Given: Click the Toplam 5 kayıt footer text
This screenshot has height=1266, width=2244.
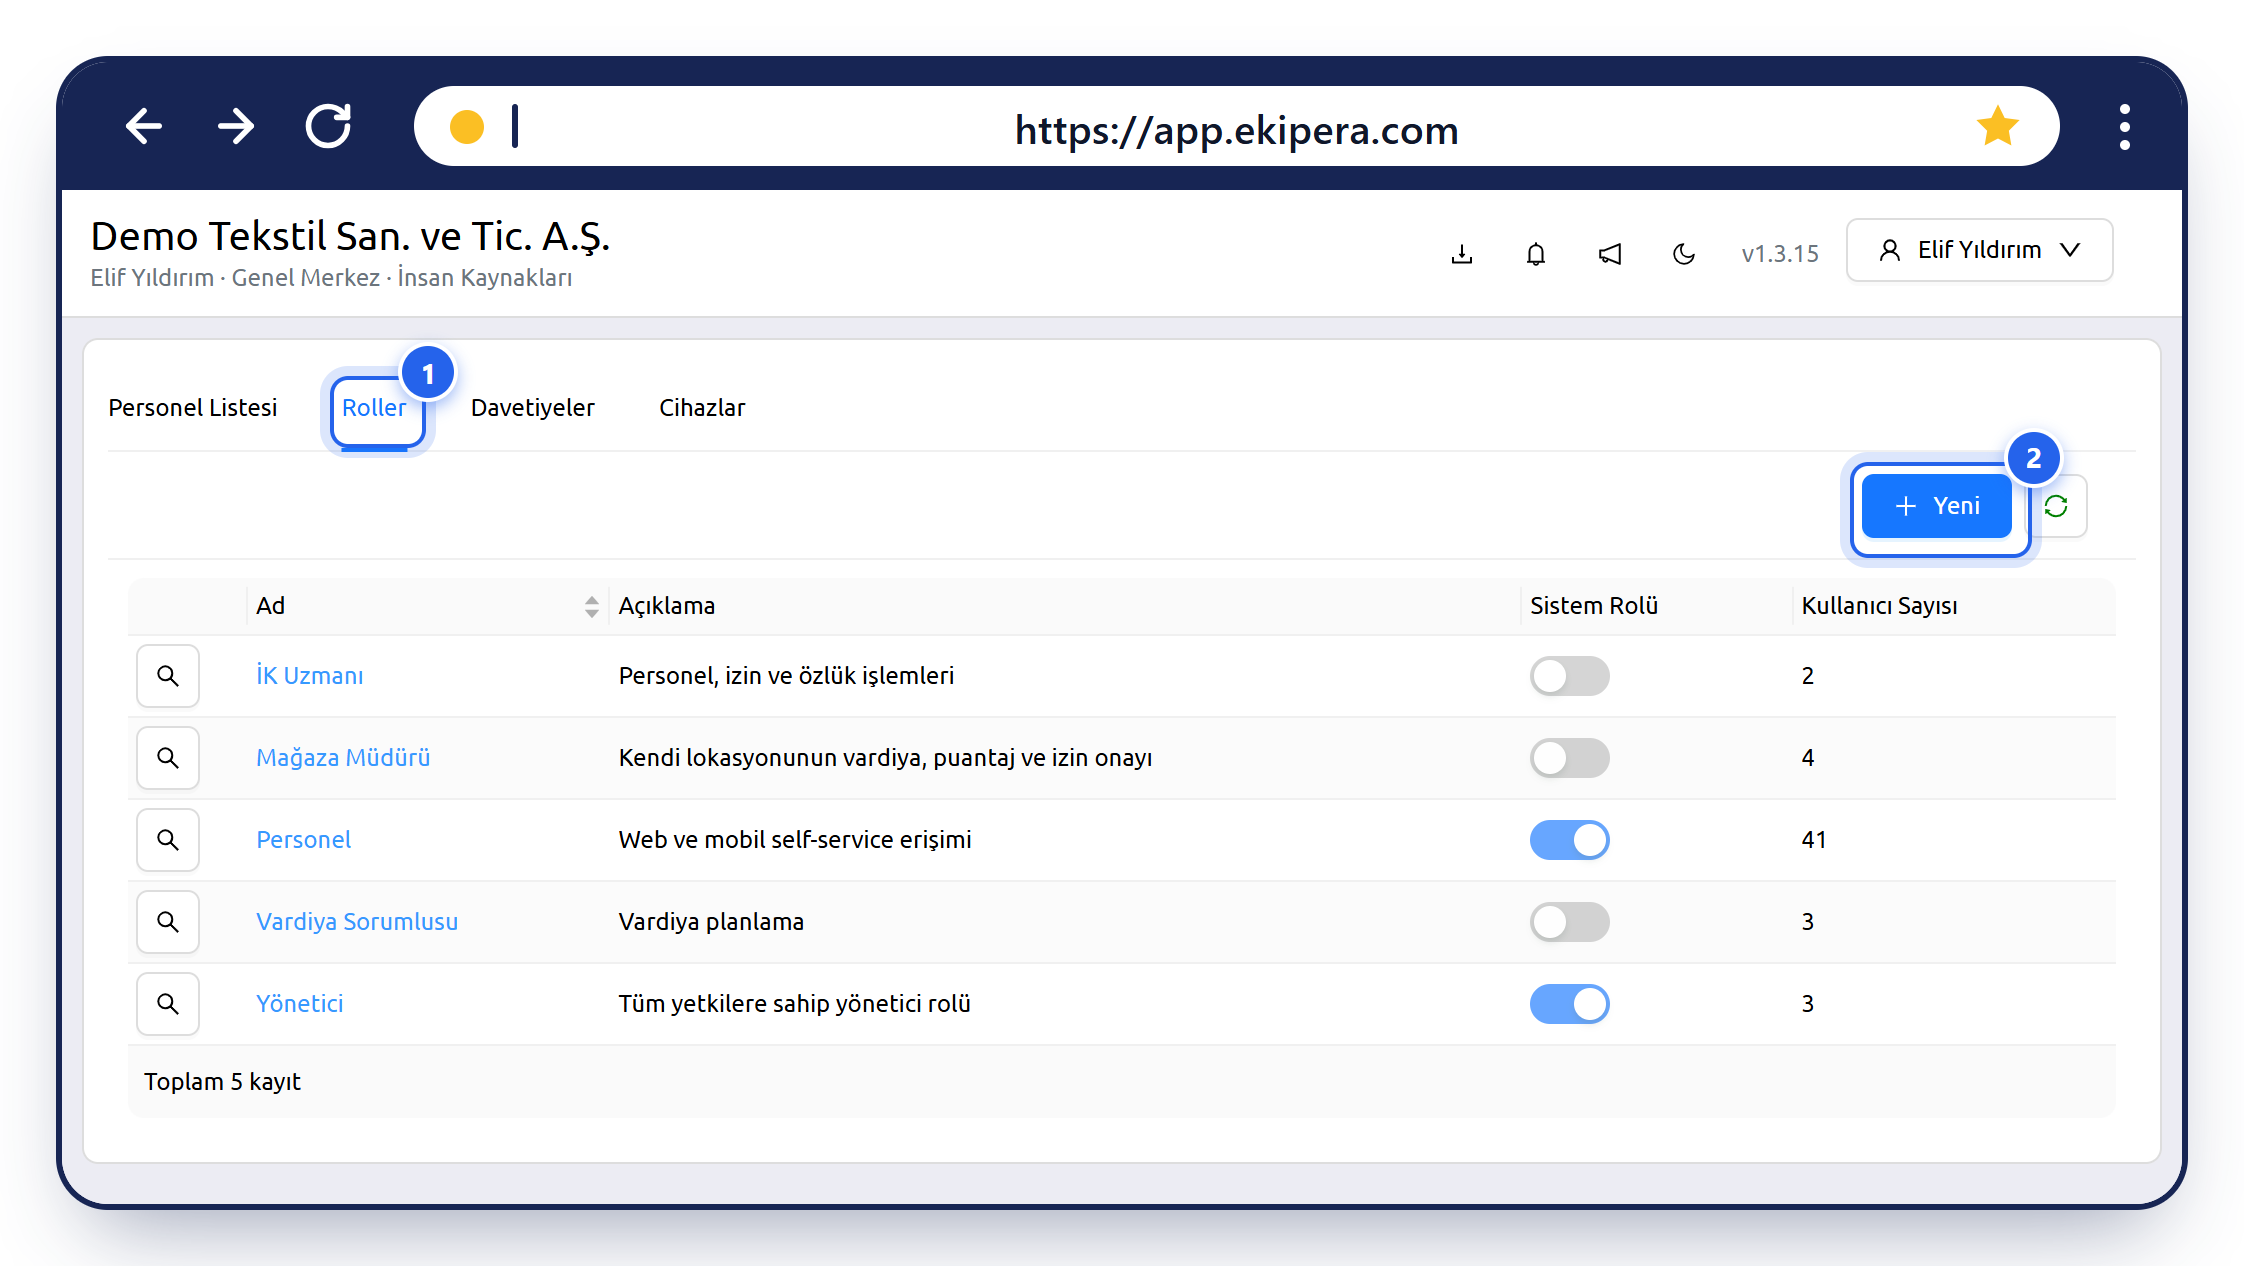Looking at the screenshot, I should point(222,1082).
